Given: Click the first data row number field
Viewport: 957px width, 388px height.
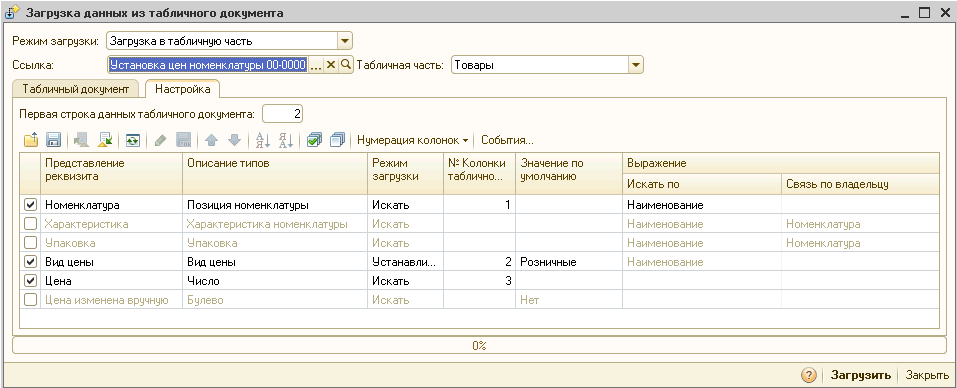Looking at the screenshot, I should 283,114.
